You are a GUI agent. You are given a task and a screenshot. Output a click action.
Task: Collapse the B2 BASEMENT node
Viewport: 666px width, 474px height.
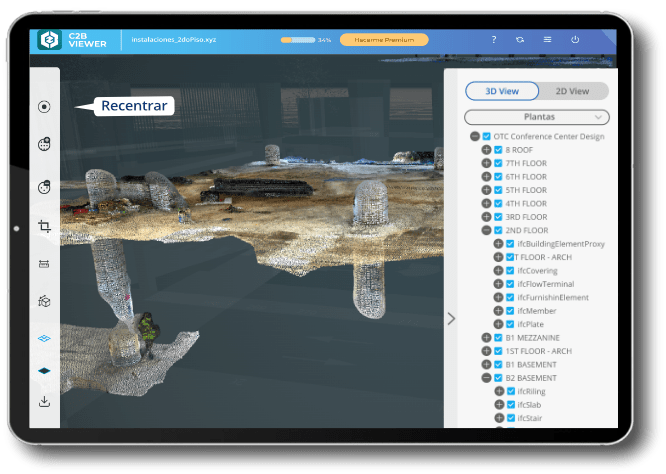pyautogui.click(x=486, y=378)
